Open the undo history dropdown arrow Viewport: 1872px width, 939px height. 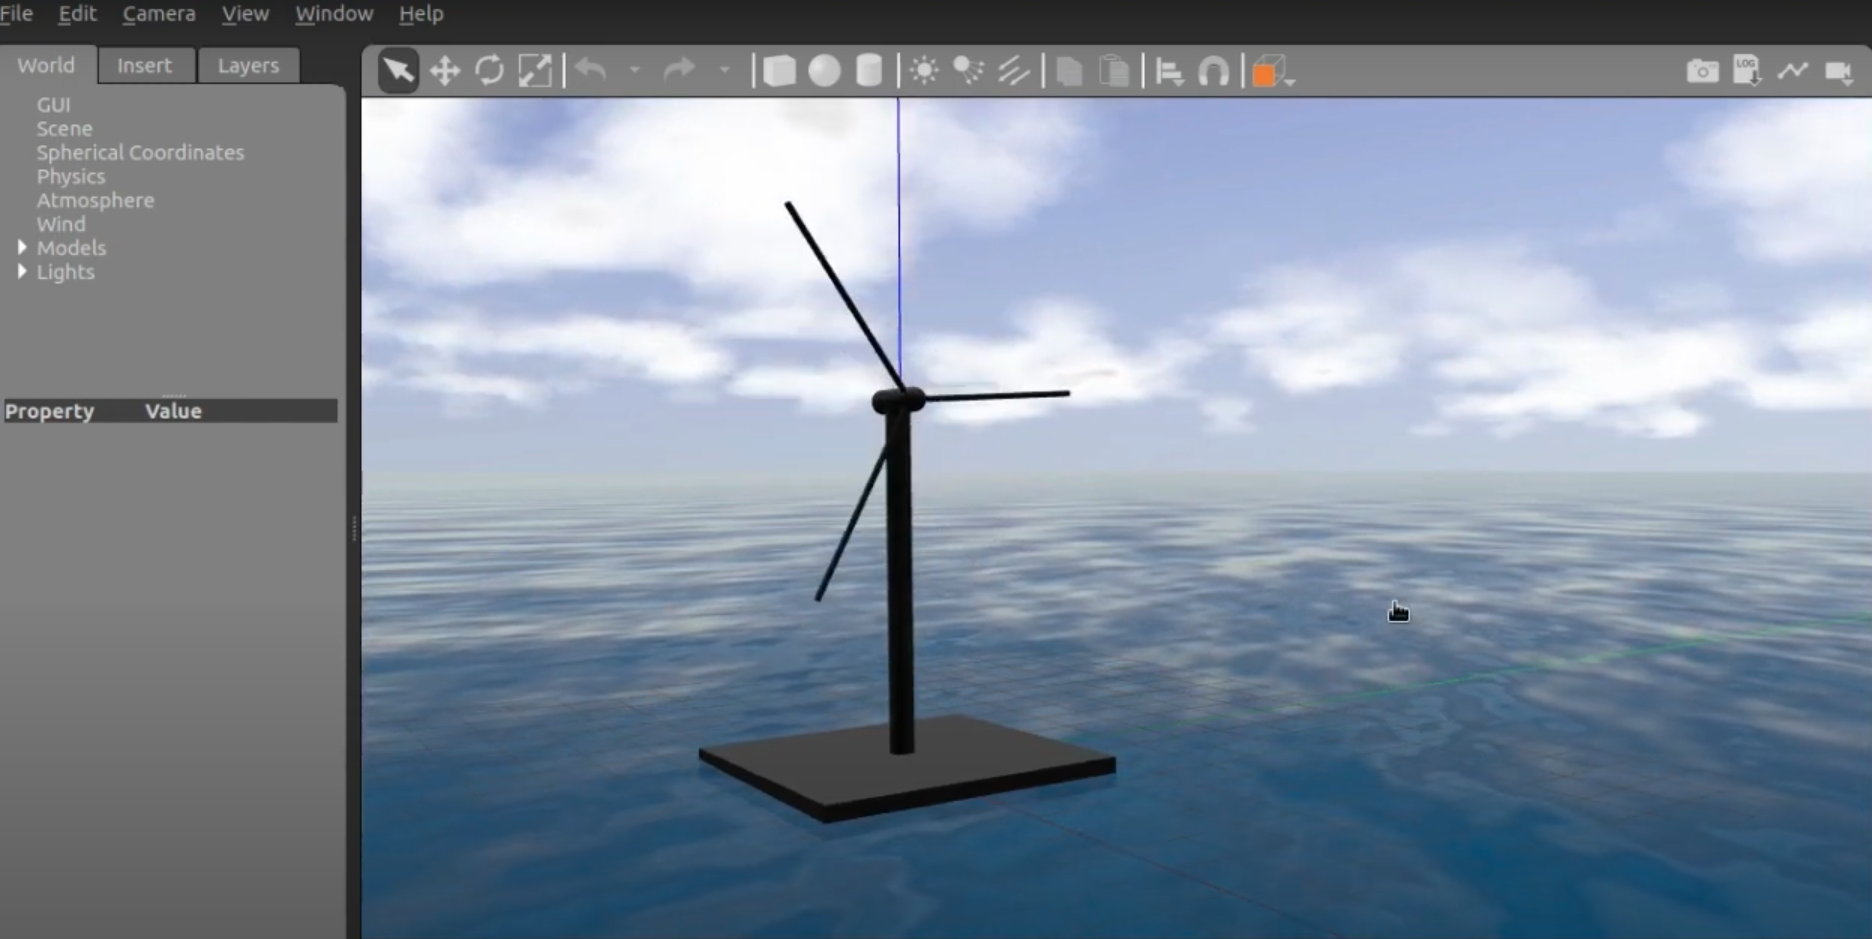coord(634,70)
